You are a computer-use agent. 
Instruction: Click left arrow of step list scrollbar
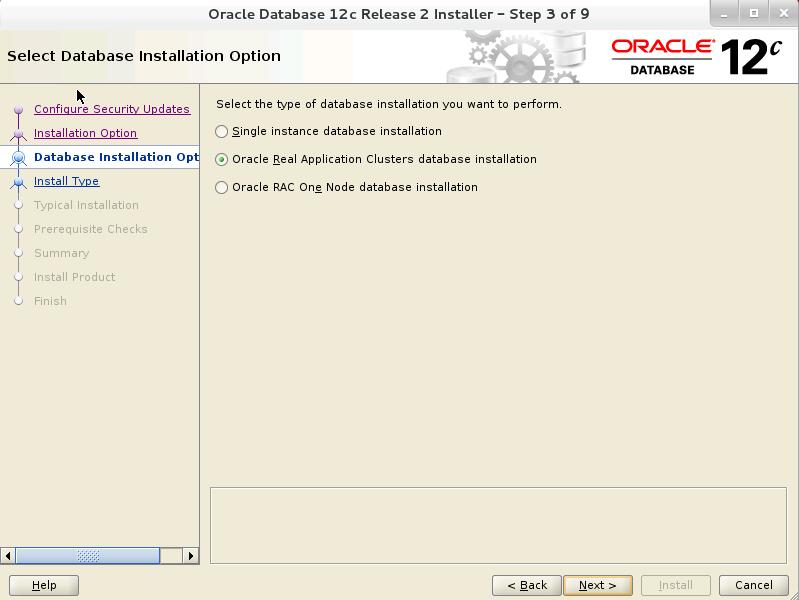pos(8,556)
